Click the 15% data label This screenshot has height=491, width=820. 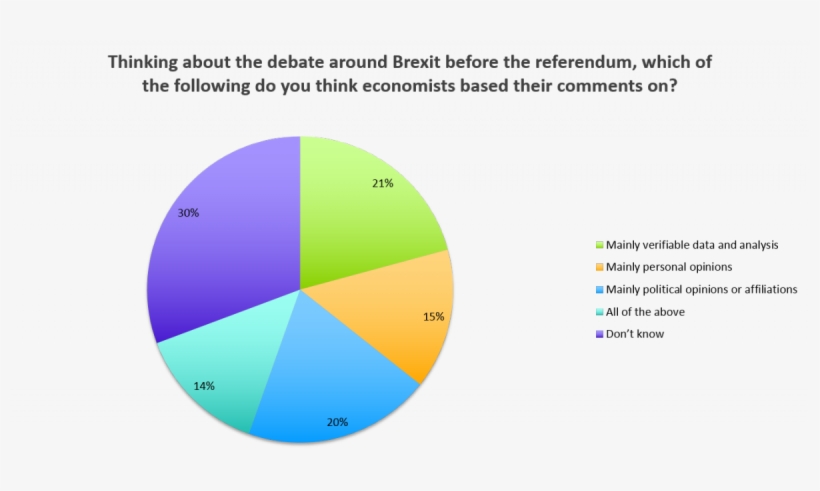433,317
